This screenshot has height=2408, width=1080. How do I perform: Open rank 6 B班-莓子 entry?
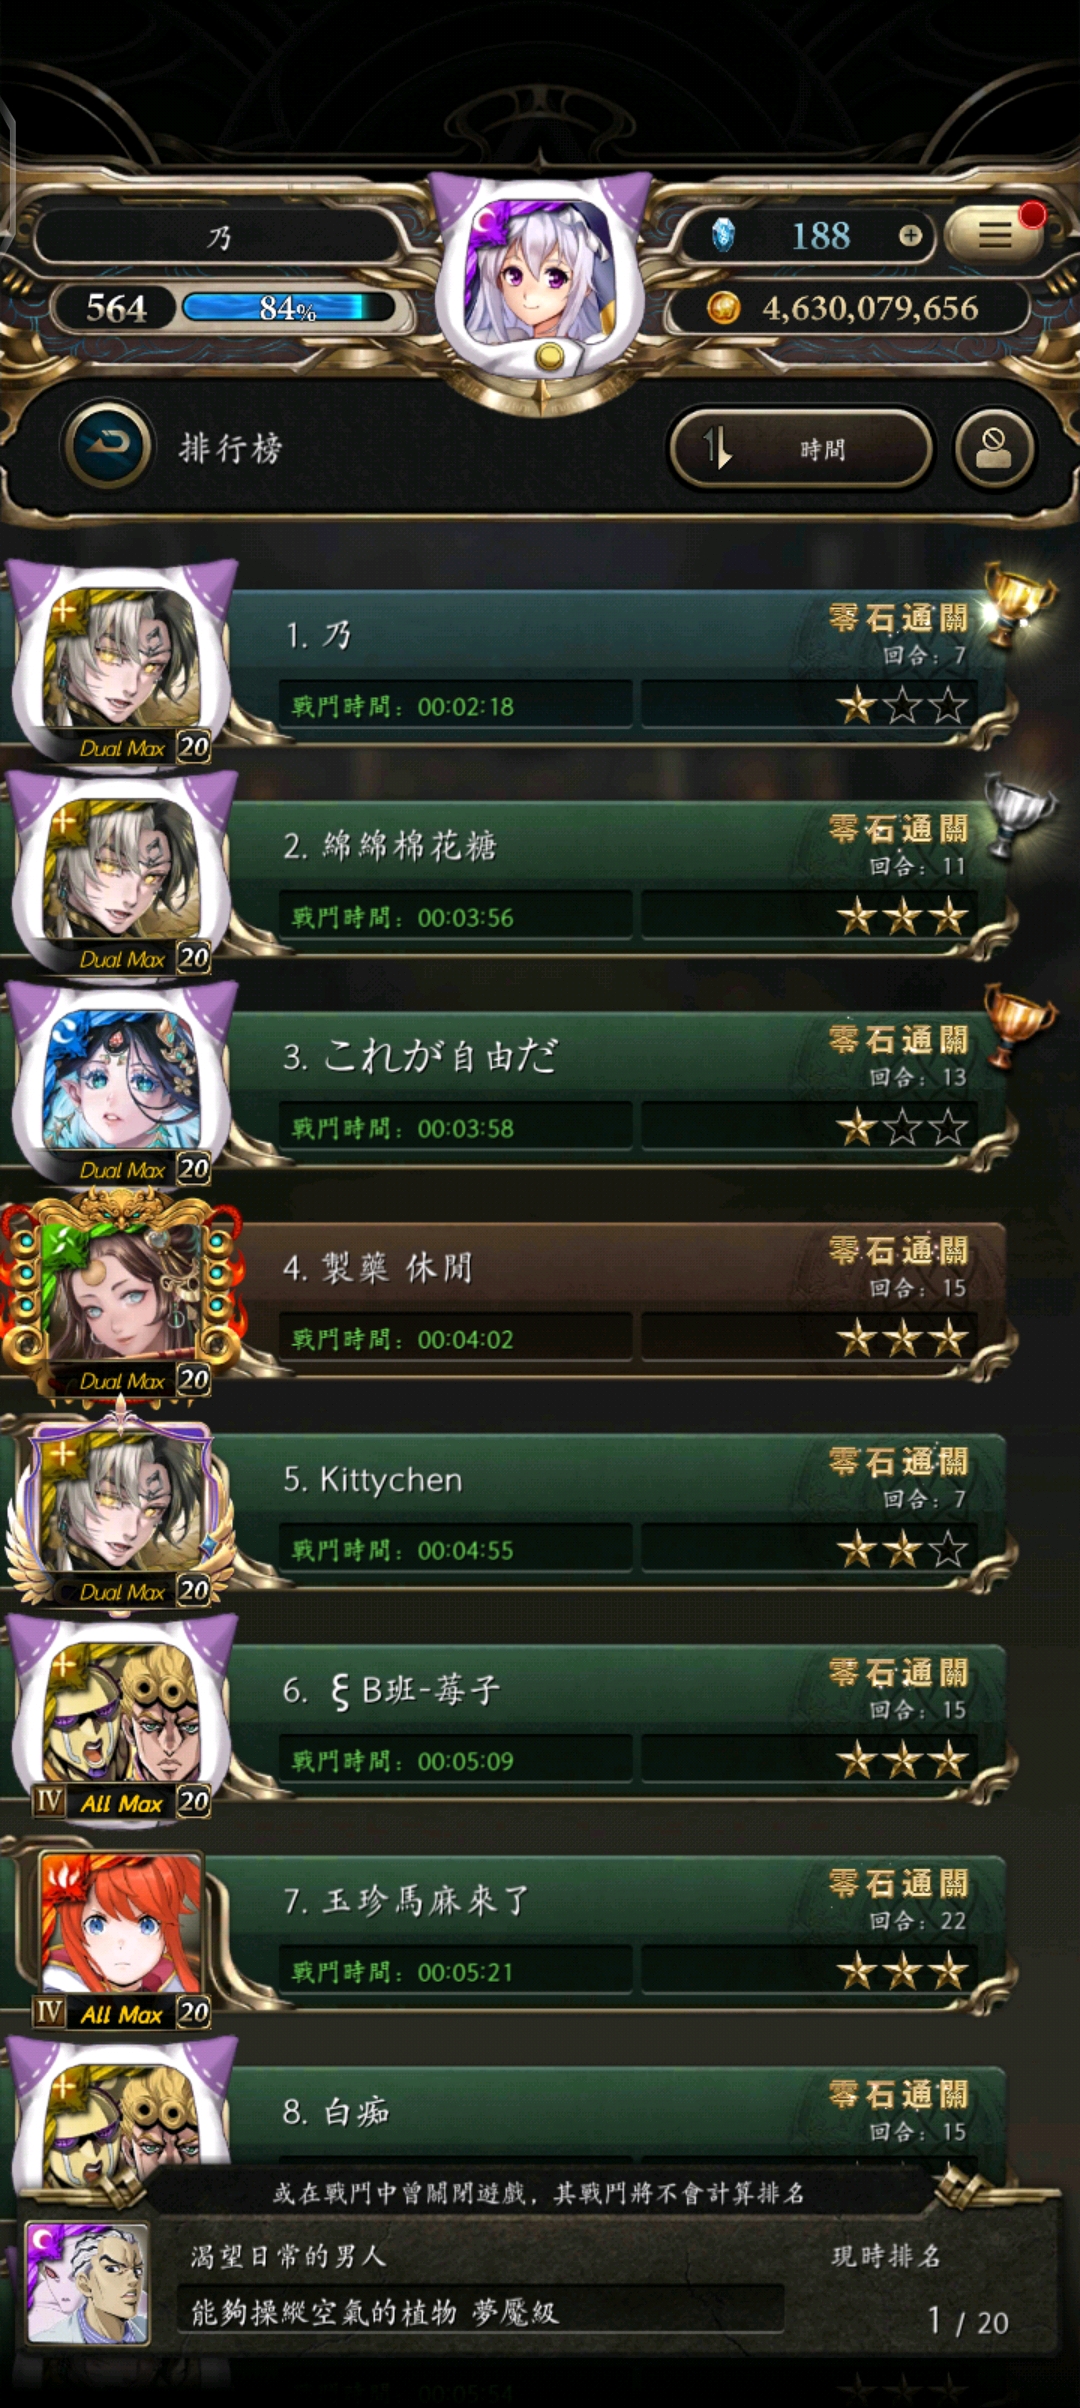[x=618, y=1722]
